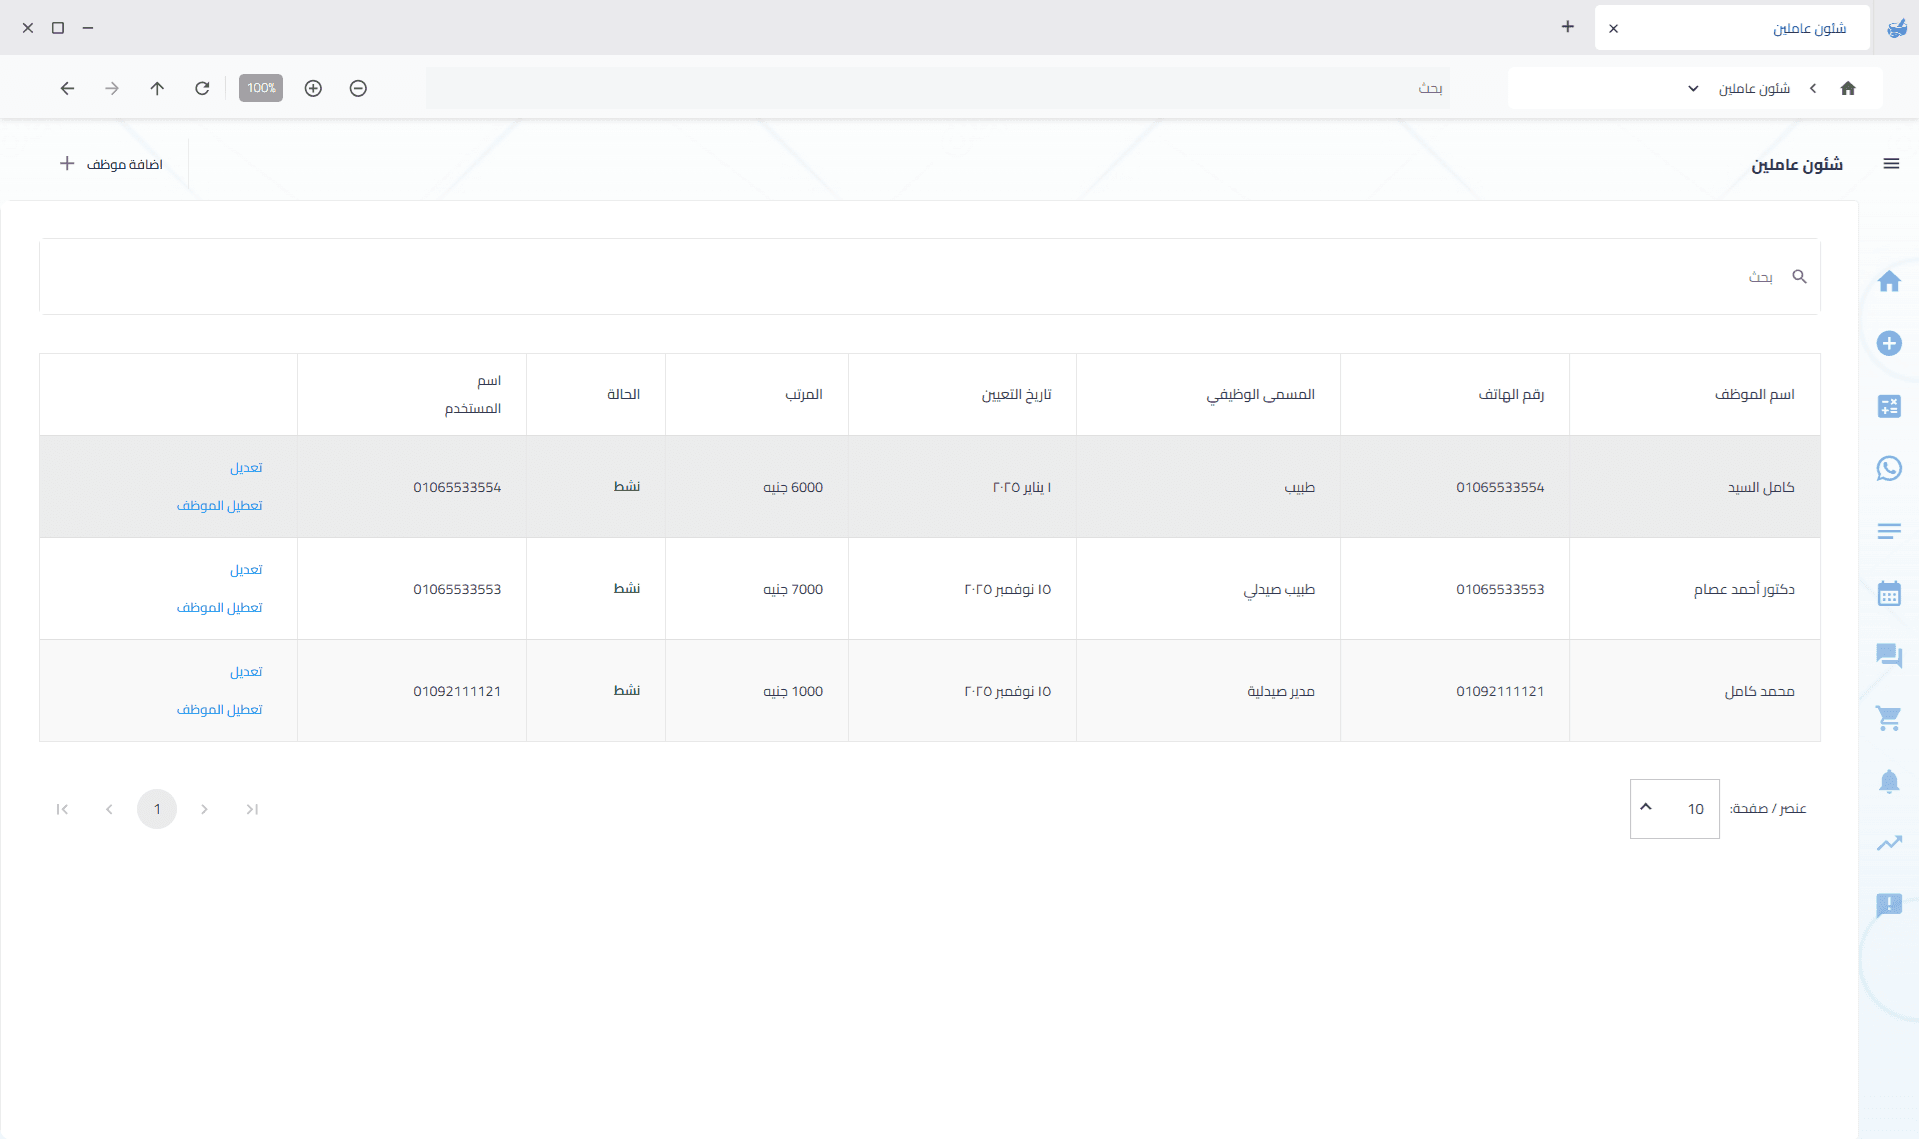Click the employee table search field
The image size is (1919, 1139).
900,277
